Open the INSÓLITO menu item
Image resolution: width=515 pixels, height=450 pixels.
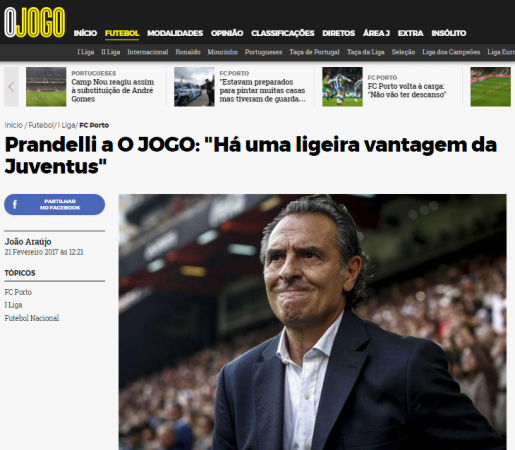(449, 33)
